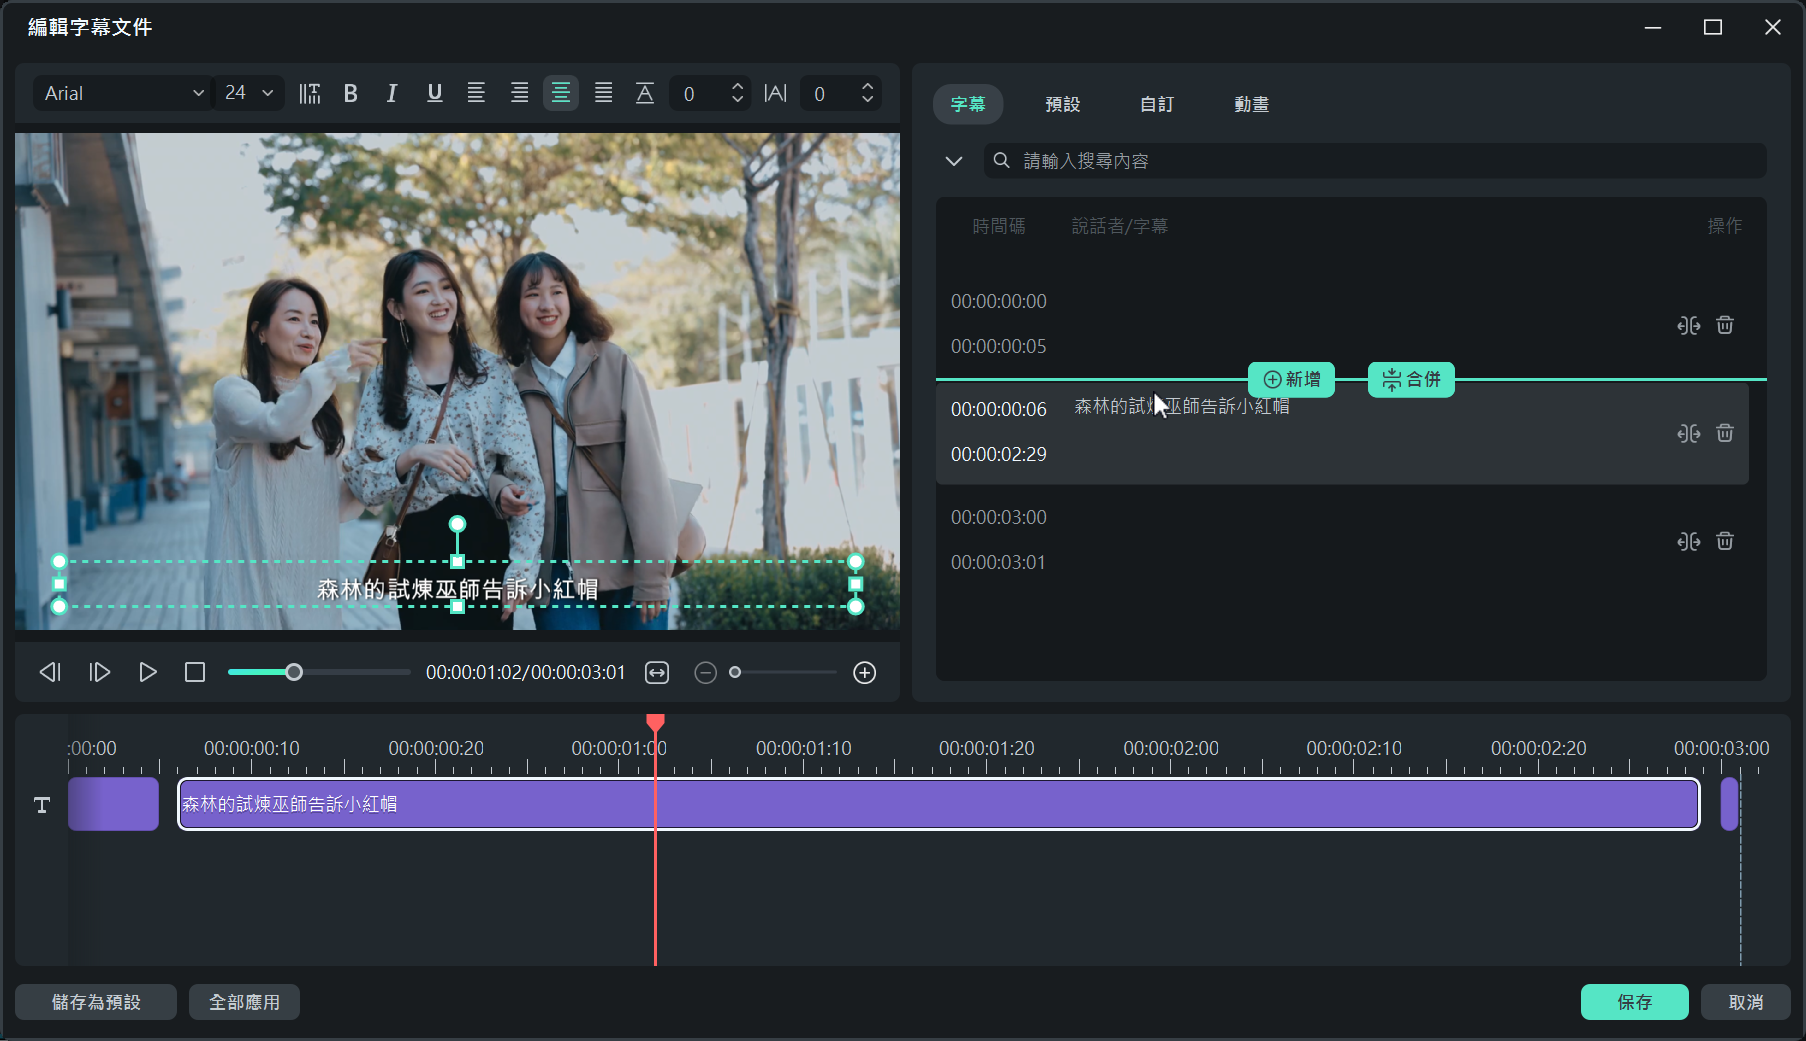Maximize the 編輯字幕文件 window
This screenshot has height=1041, width=1806.
click(1713, 27)
